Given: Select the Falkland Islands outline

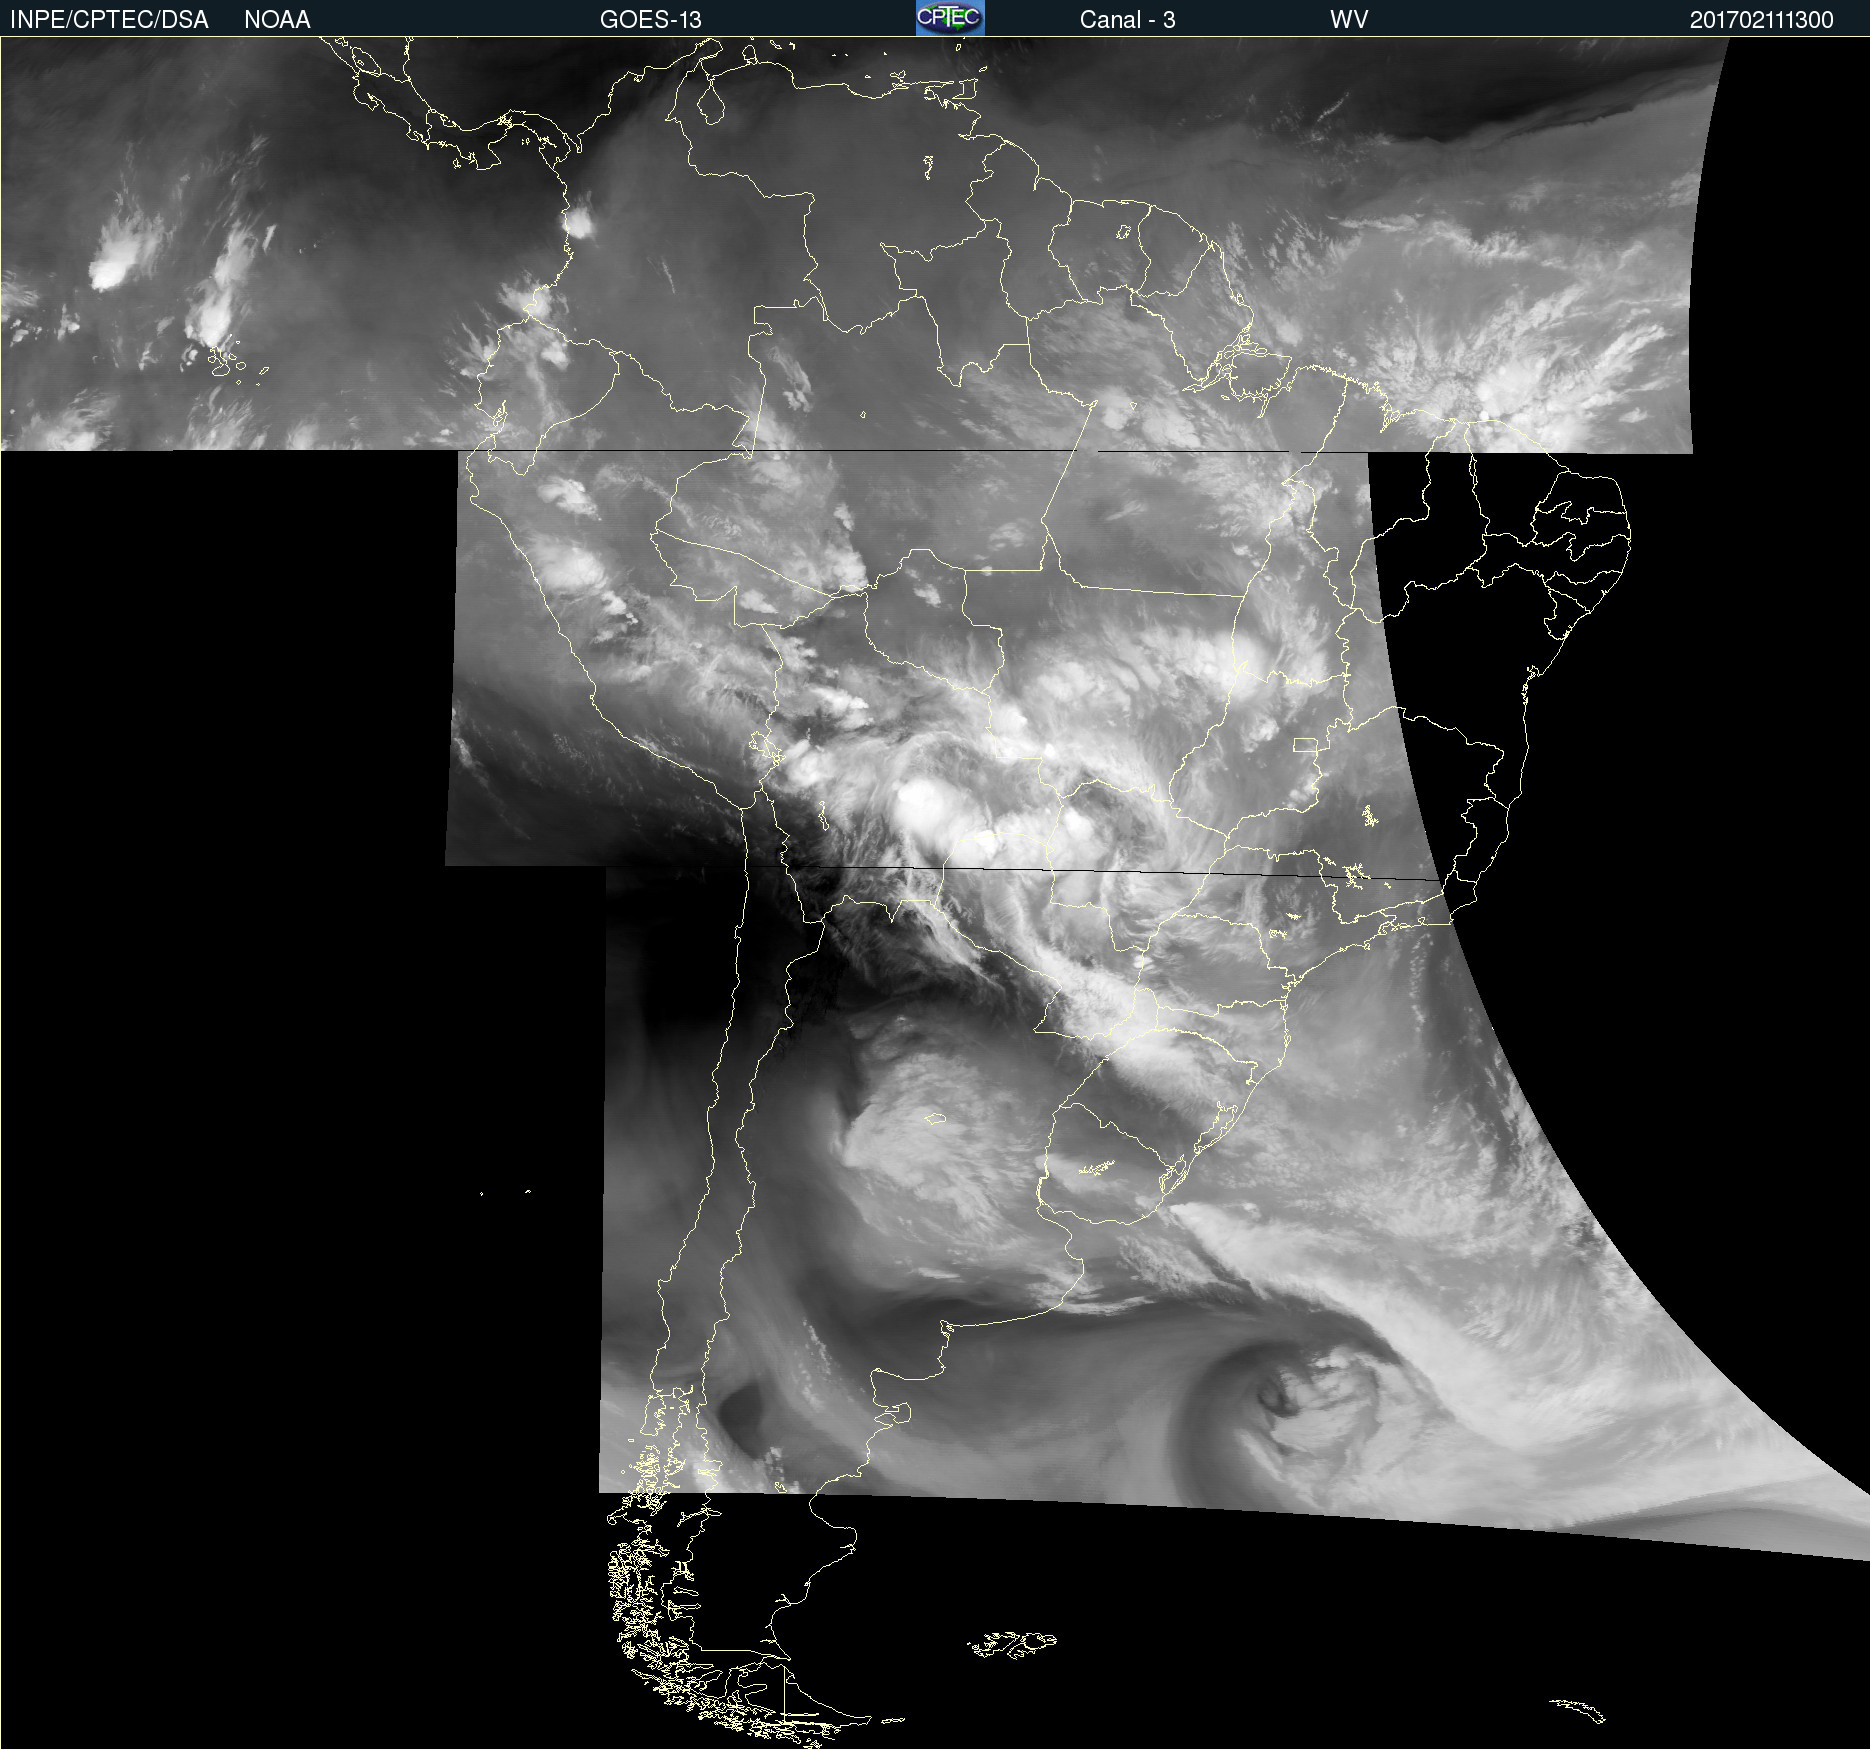Looking at the screenshot, I should pos(1012,1643).
